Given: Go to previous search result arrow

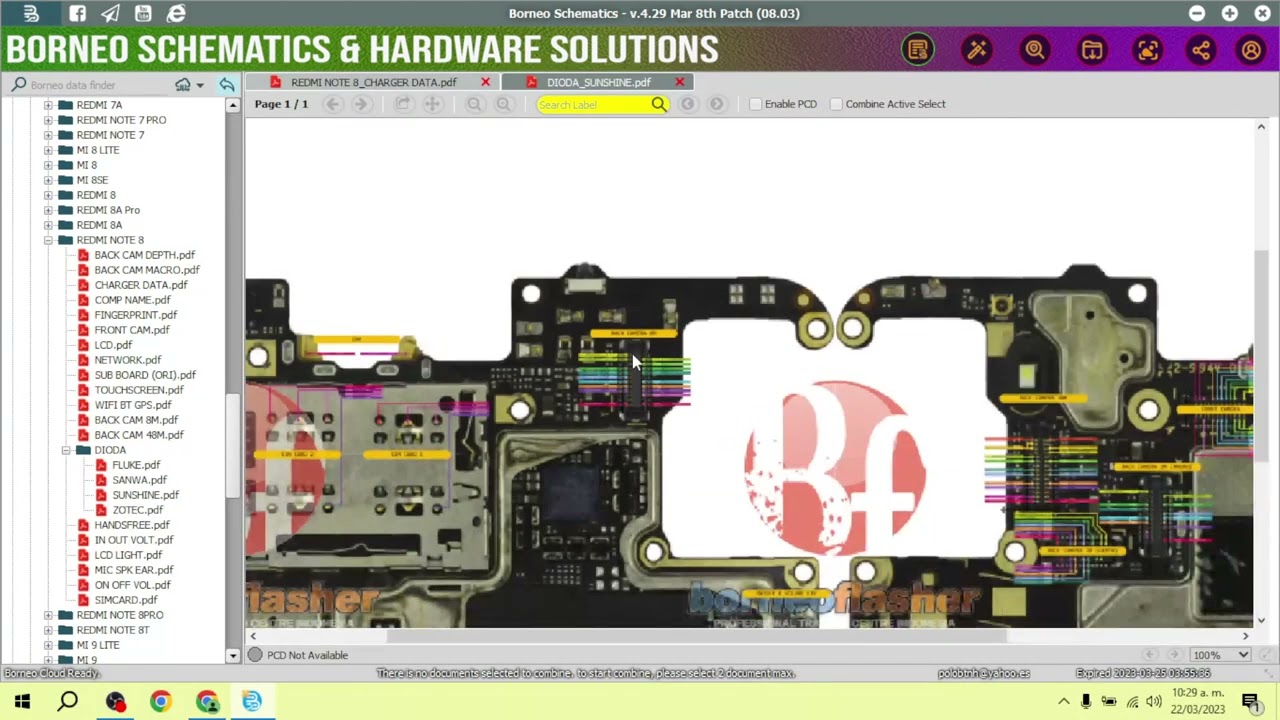Looking at the screenshot, I should point(688,104).
